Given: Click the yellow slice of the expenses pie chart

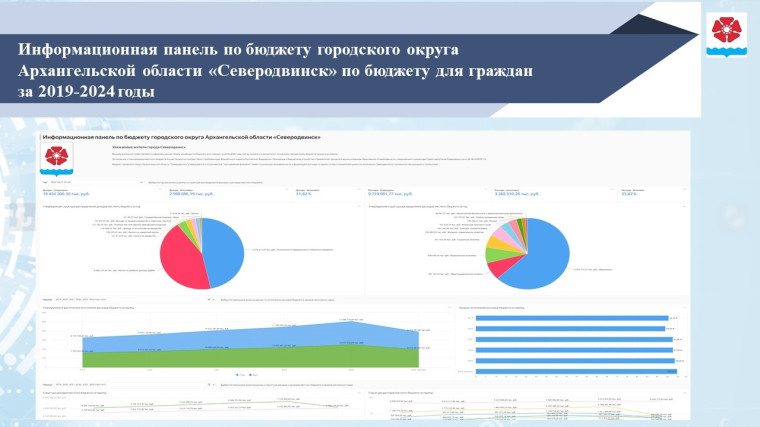Looking at the screenshot, I should [x=498, y=243].
